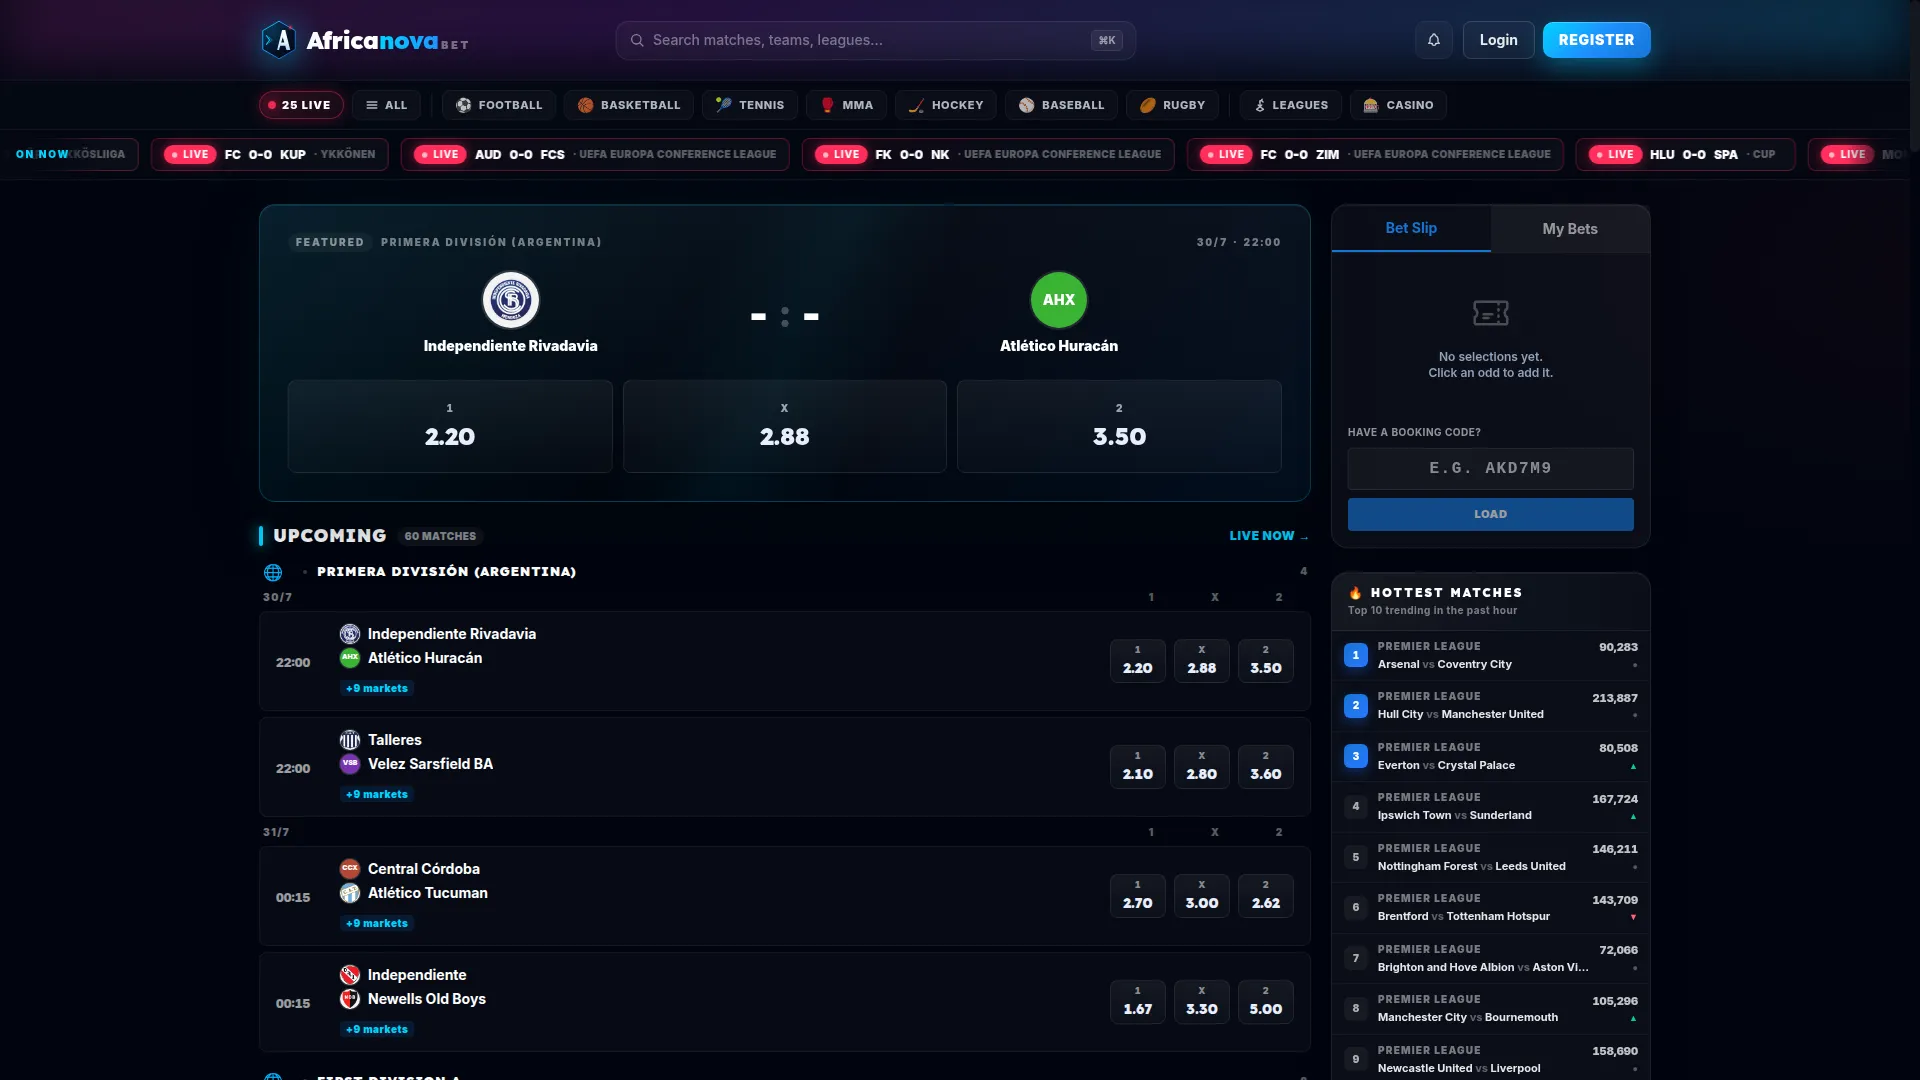Show all sports with ALL filter
Screen dimensions: 1920x1080
tap(386, 105)
